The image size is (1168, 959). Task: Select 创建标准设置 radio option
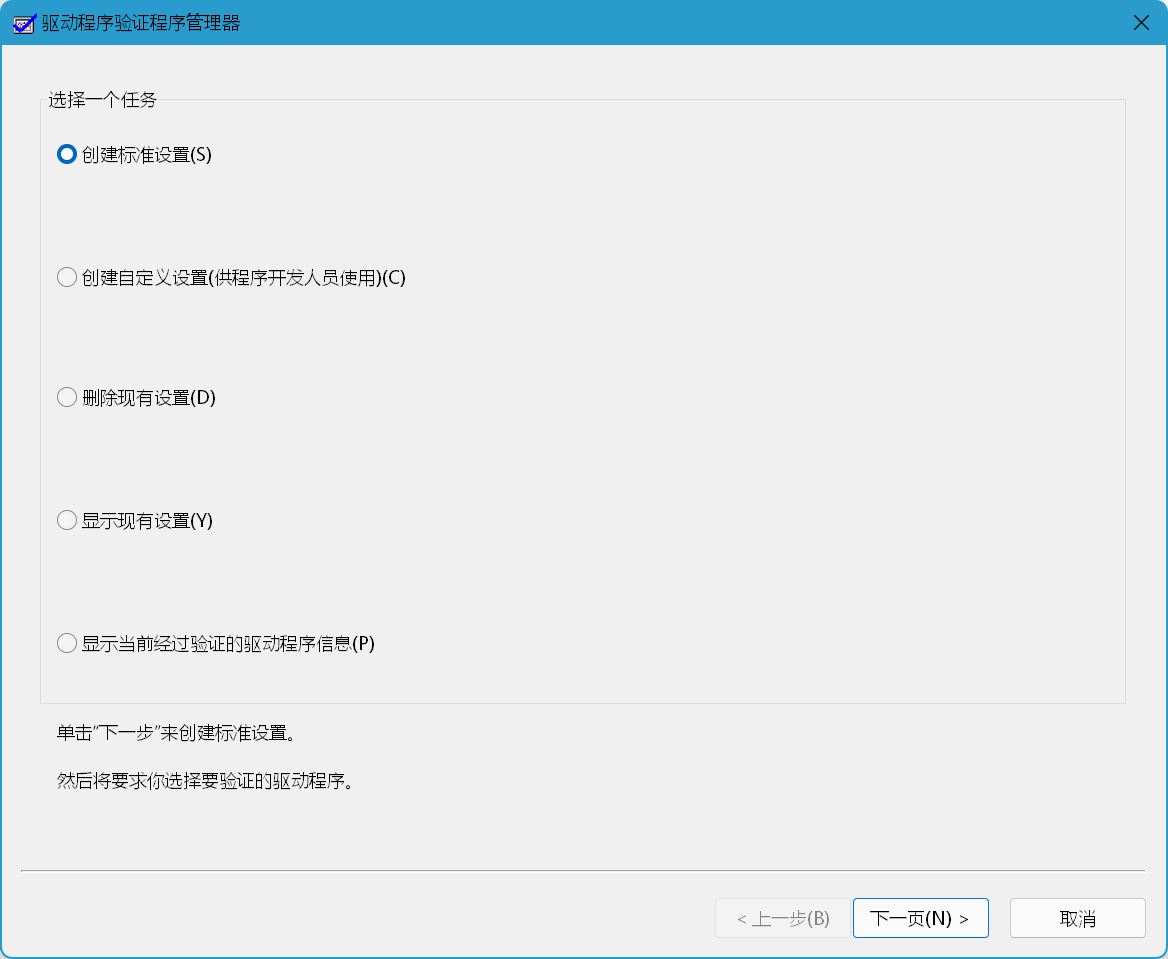tap(66, 154)
